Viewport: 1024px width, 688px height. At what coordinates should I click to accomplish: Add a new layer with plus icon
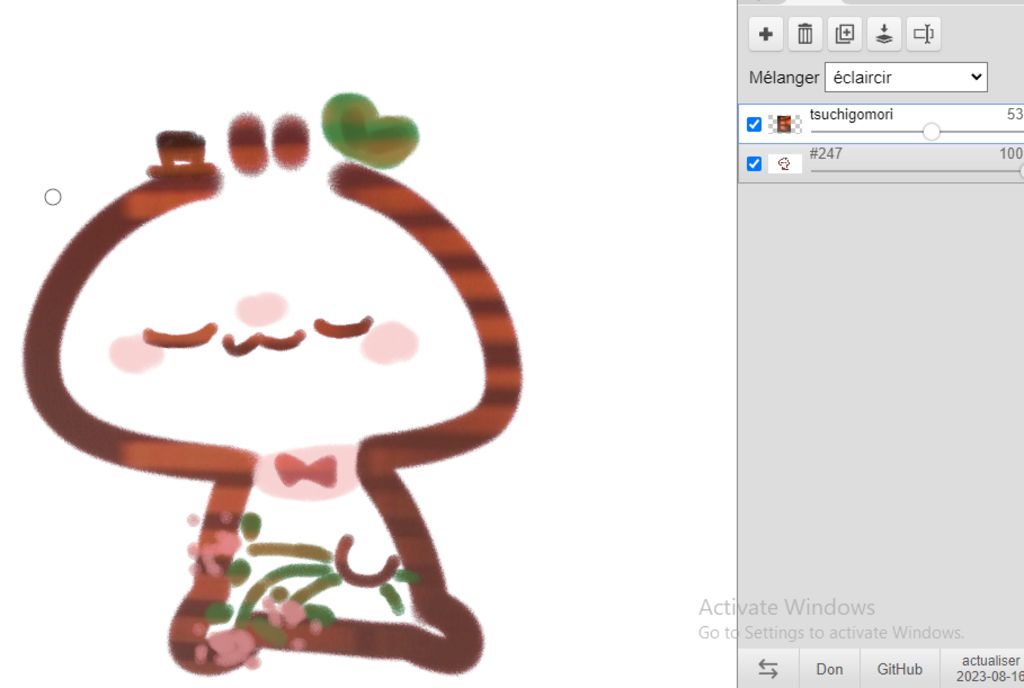click(766, 34)
